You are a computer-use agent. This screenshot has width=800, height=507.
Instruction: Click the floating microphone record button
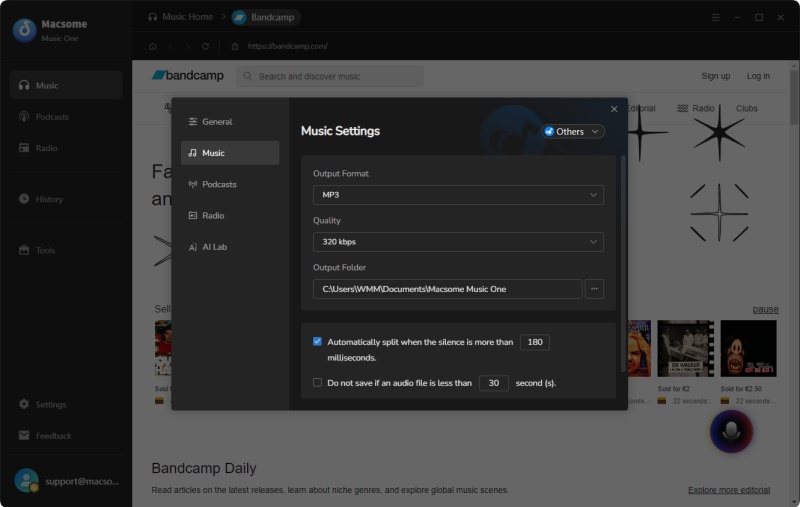click(731, 432)
